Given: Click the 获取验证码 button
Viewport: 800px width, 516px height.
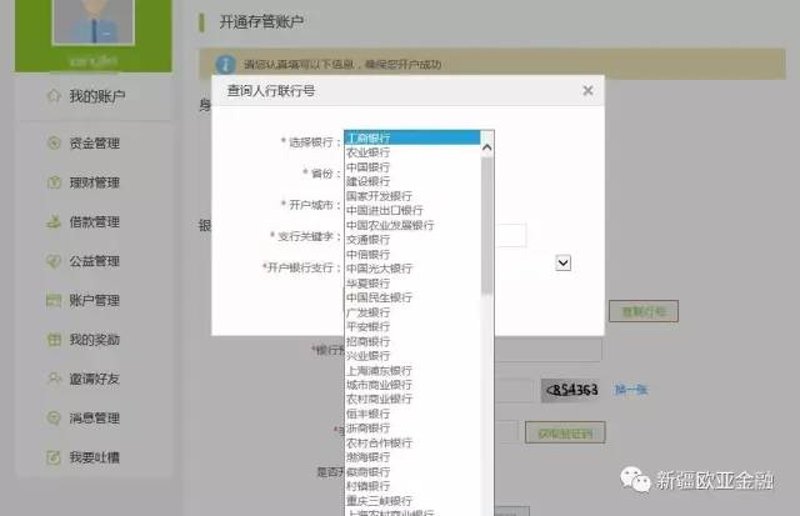Looking at the screenshot, I should pos(565,433).
